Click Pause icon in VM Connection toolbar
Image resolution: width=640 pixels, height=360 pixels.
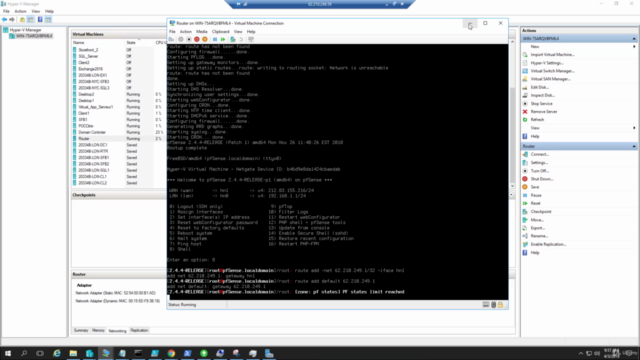pyautogui.click(x=215, y=39)
